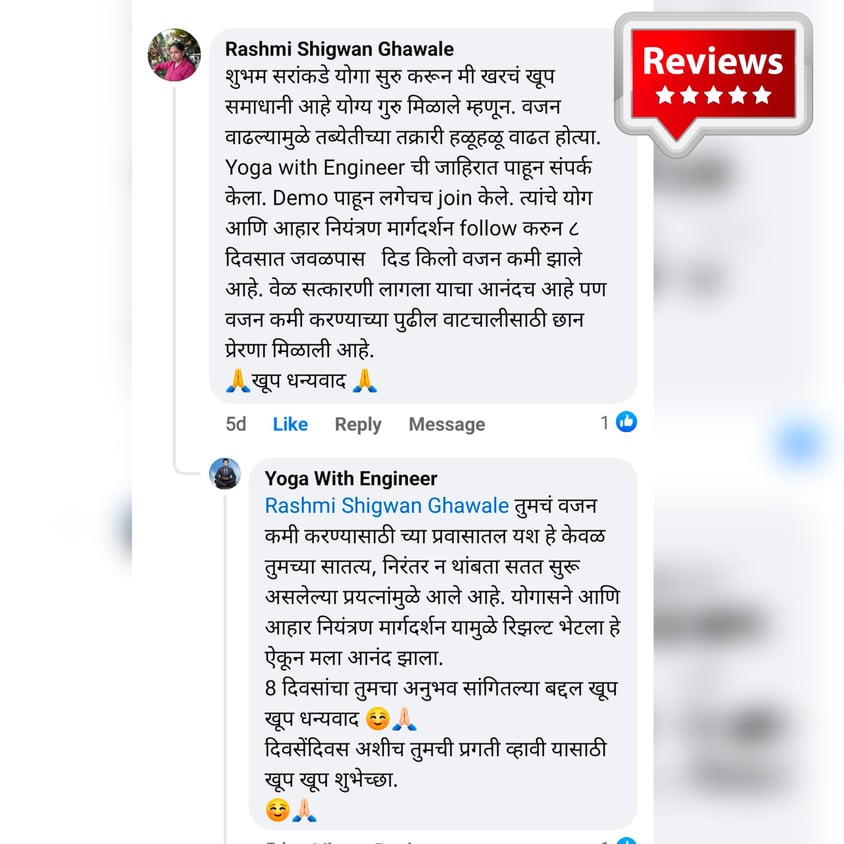Open Yoga With Engineer page name
Viewport: 844px width, 844px height.
[351, 479]
